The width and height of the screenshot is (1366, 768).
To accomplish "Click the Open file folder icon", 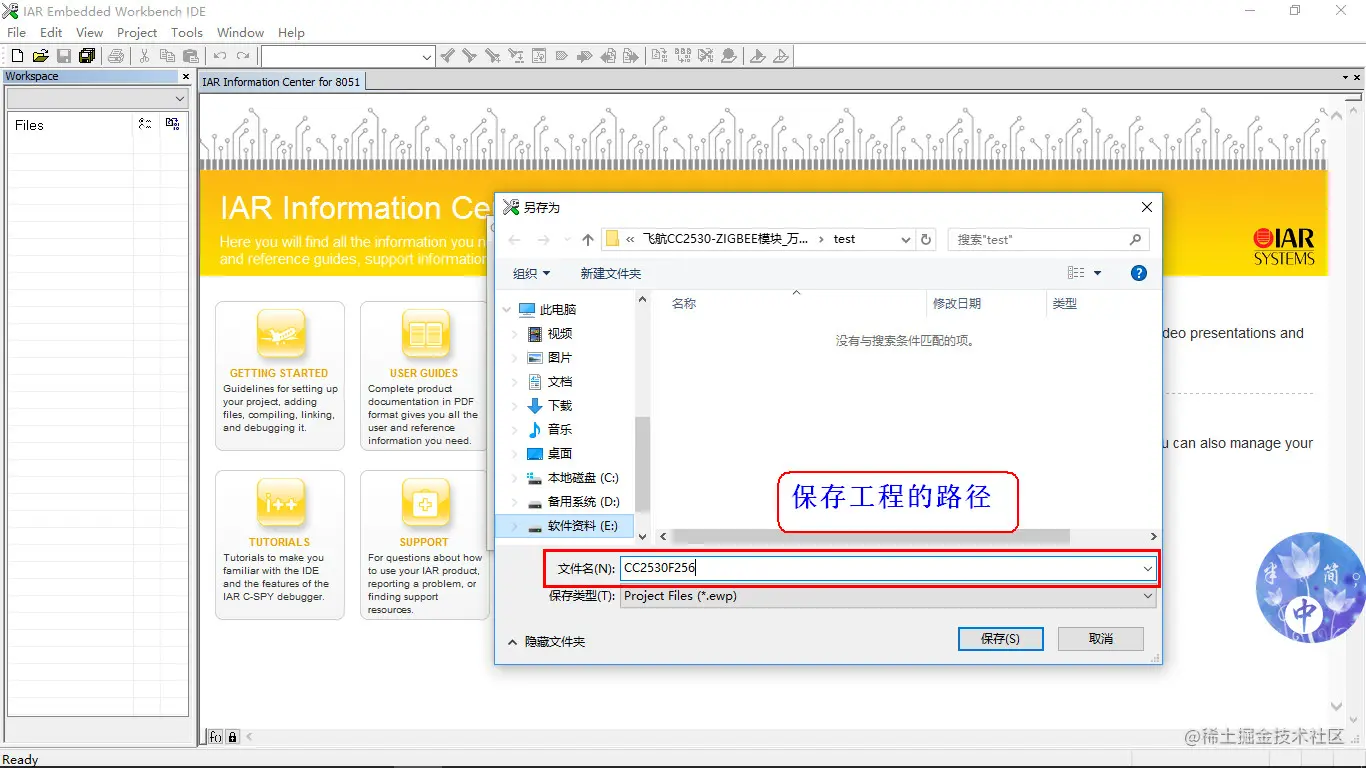I will (41, 56).
